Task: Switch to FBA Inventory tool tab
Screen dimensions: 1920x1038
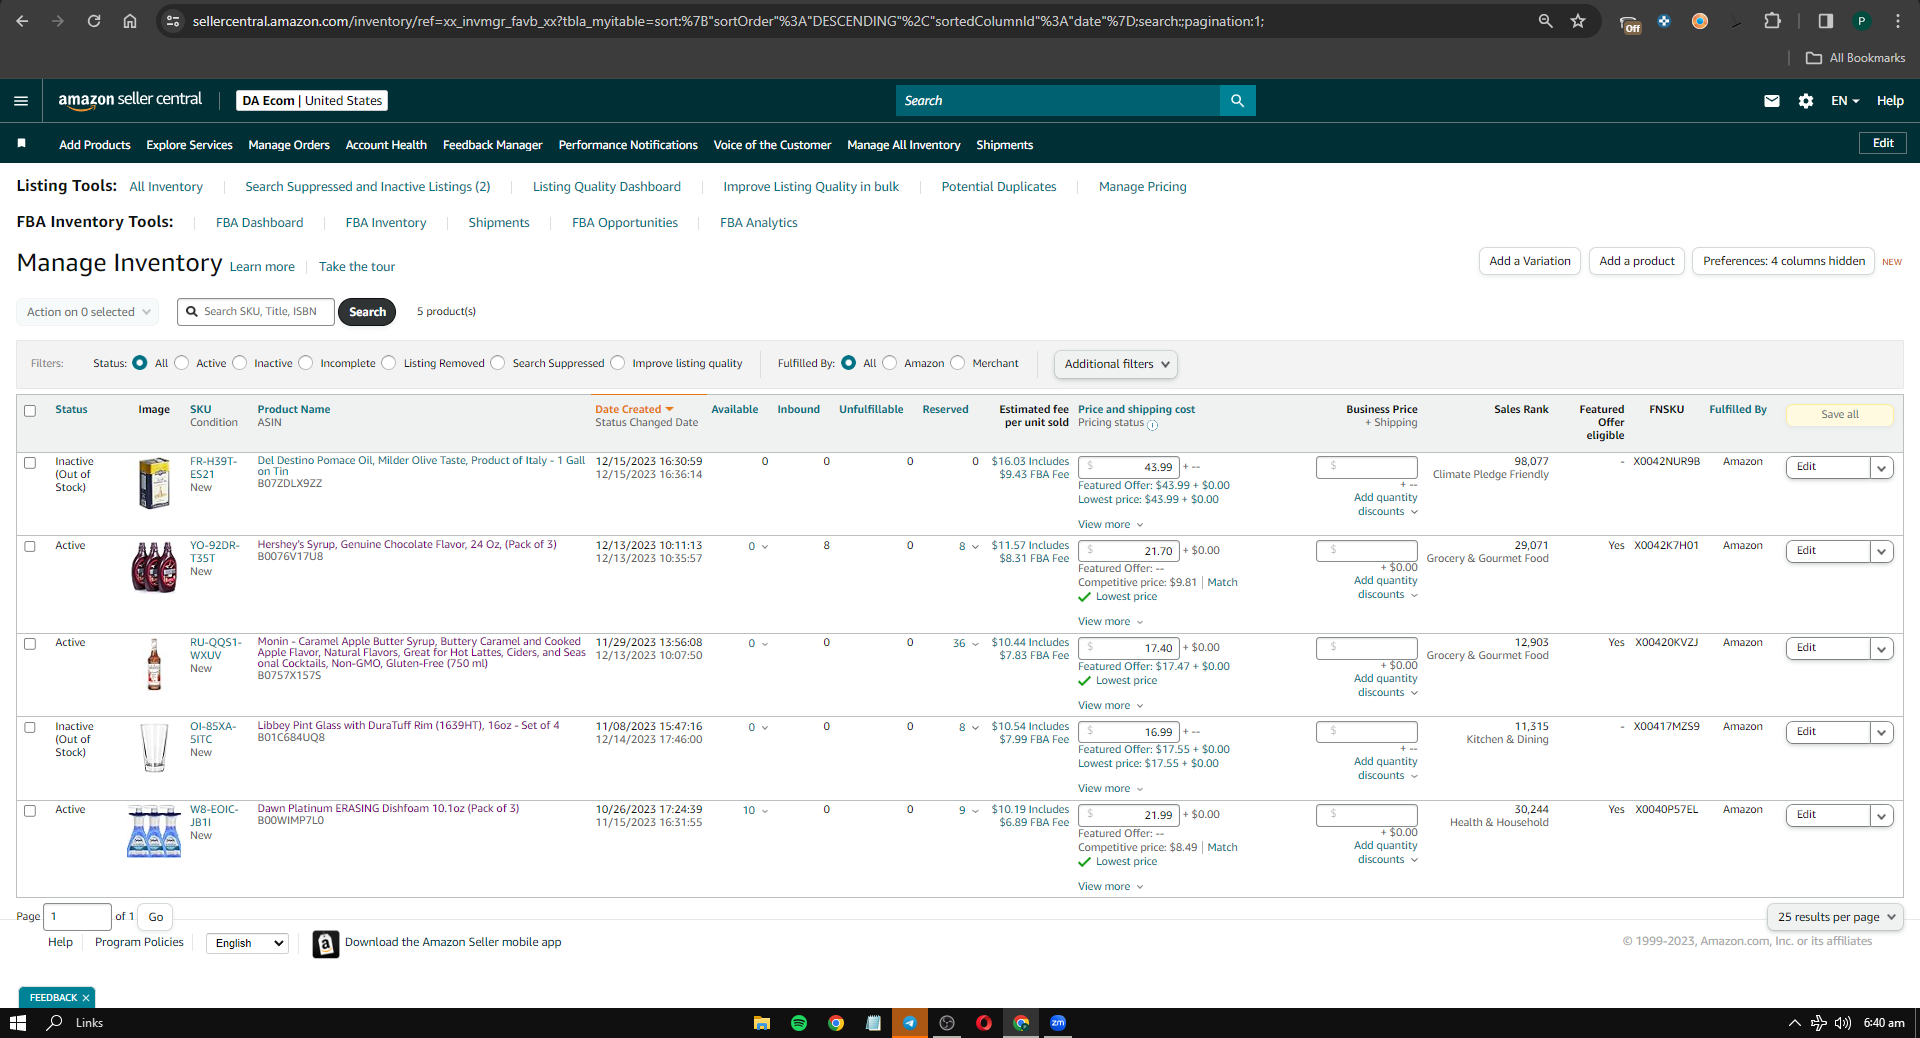Action: pos(386,223)
